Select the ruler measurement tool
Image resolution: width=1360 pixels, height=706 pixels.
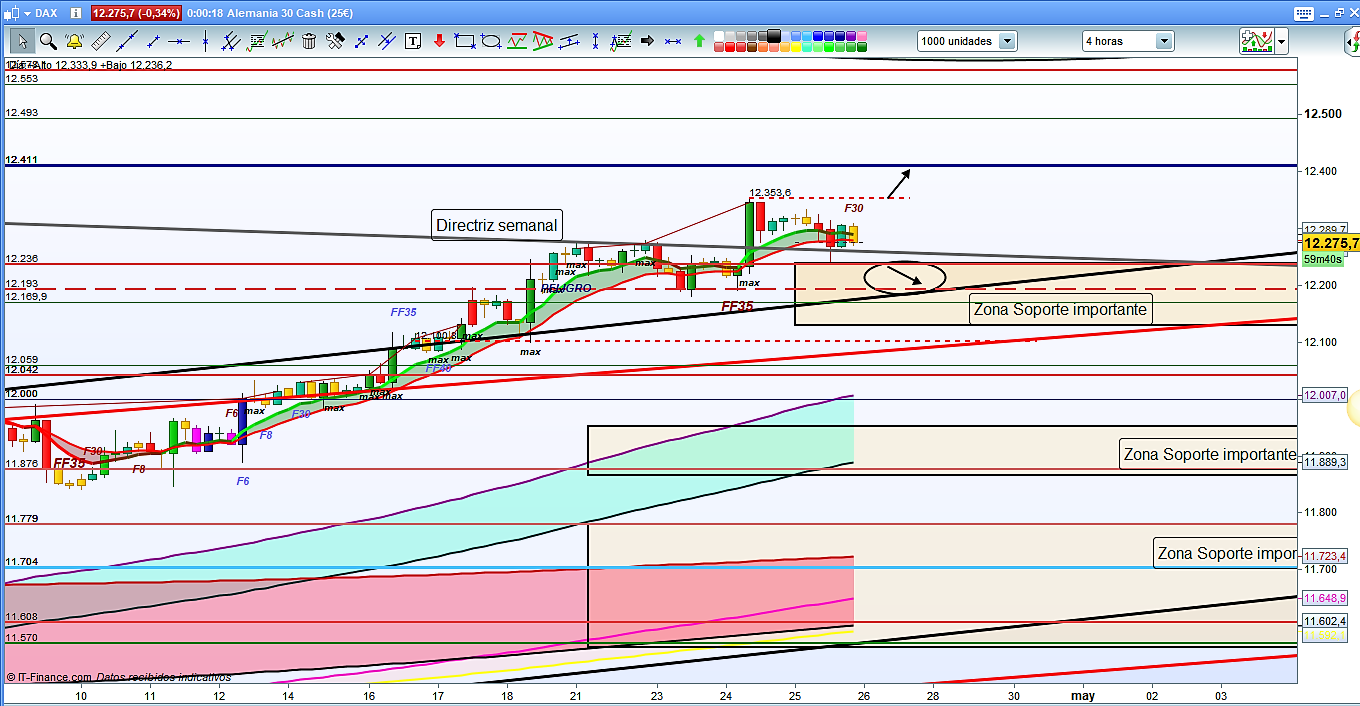(100, 41)
